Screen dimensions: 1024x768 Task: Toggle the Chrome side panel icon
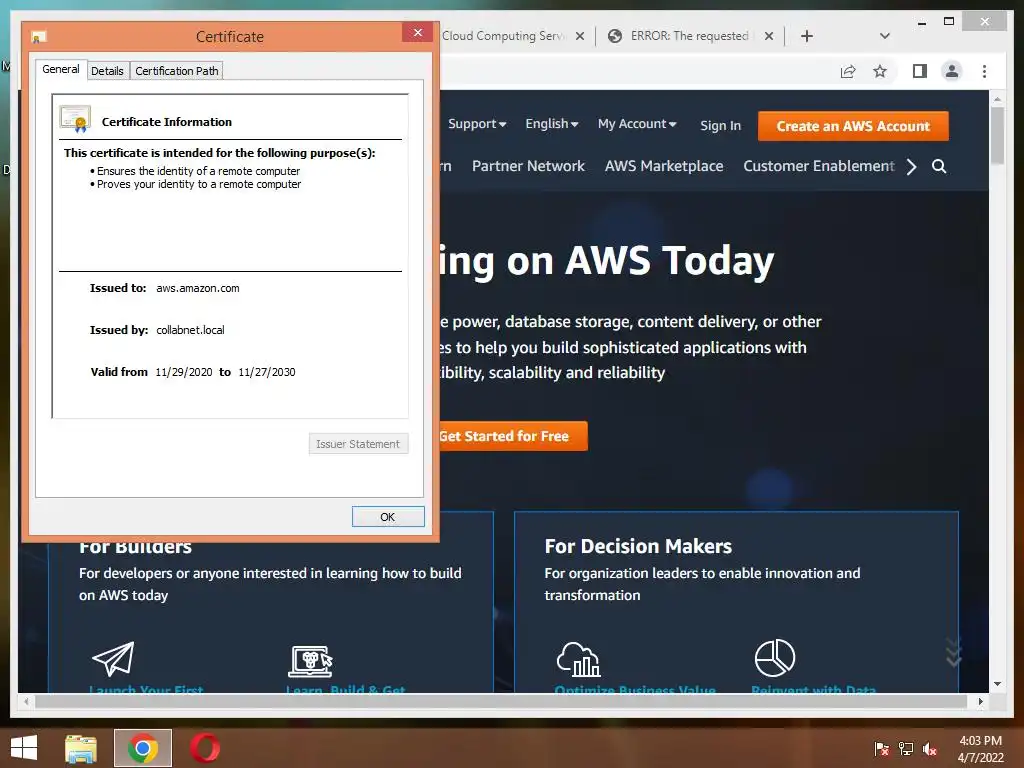920,71
